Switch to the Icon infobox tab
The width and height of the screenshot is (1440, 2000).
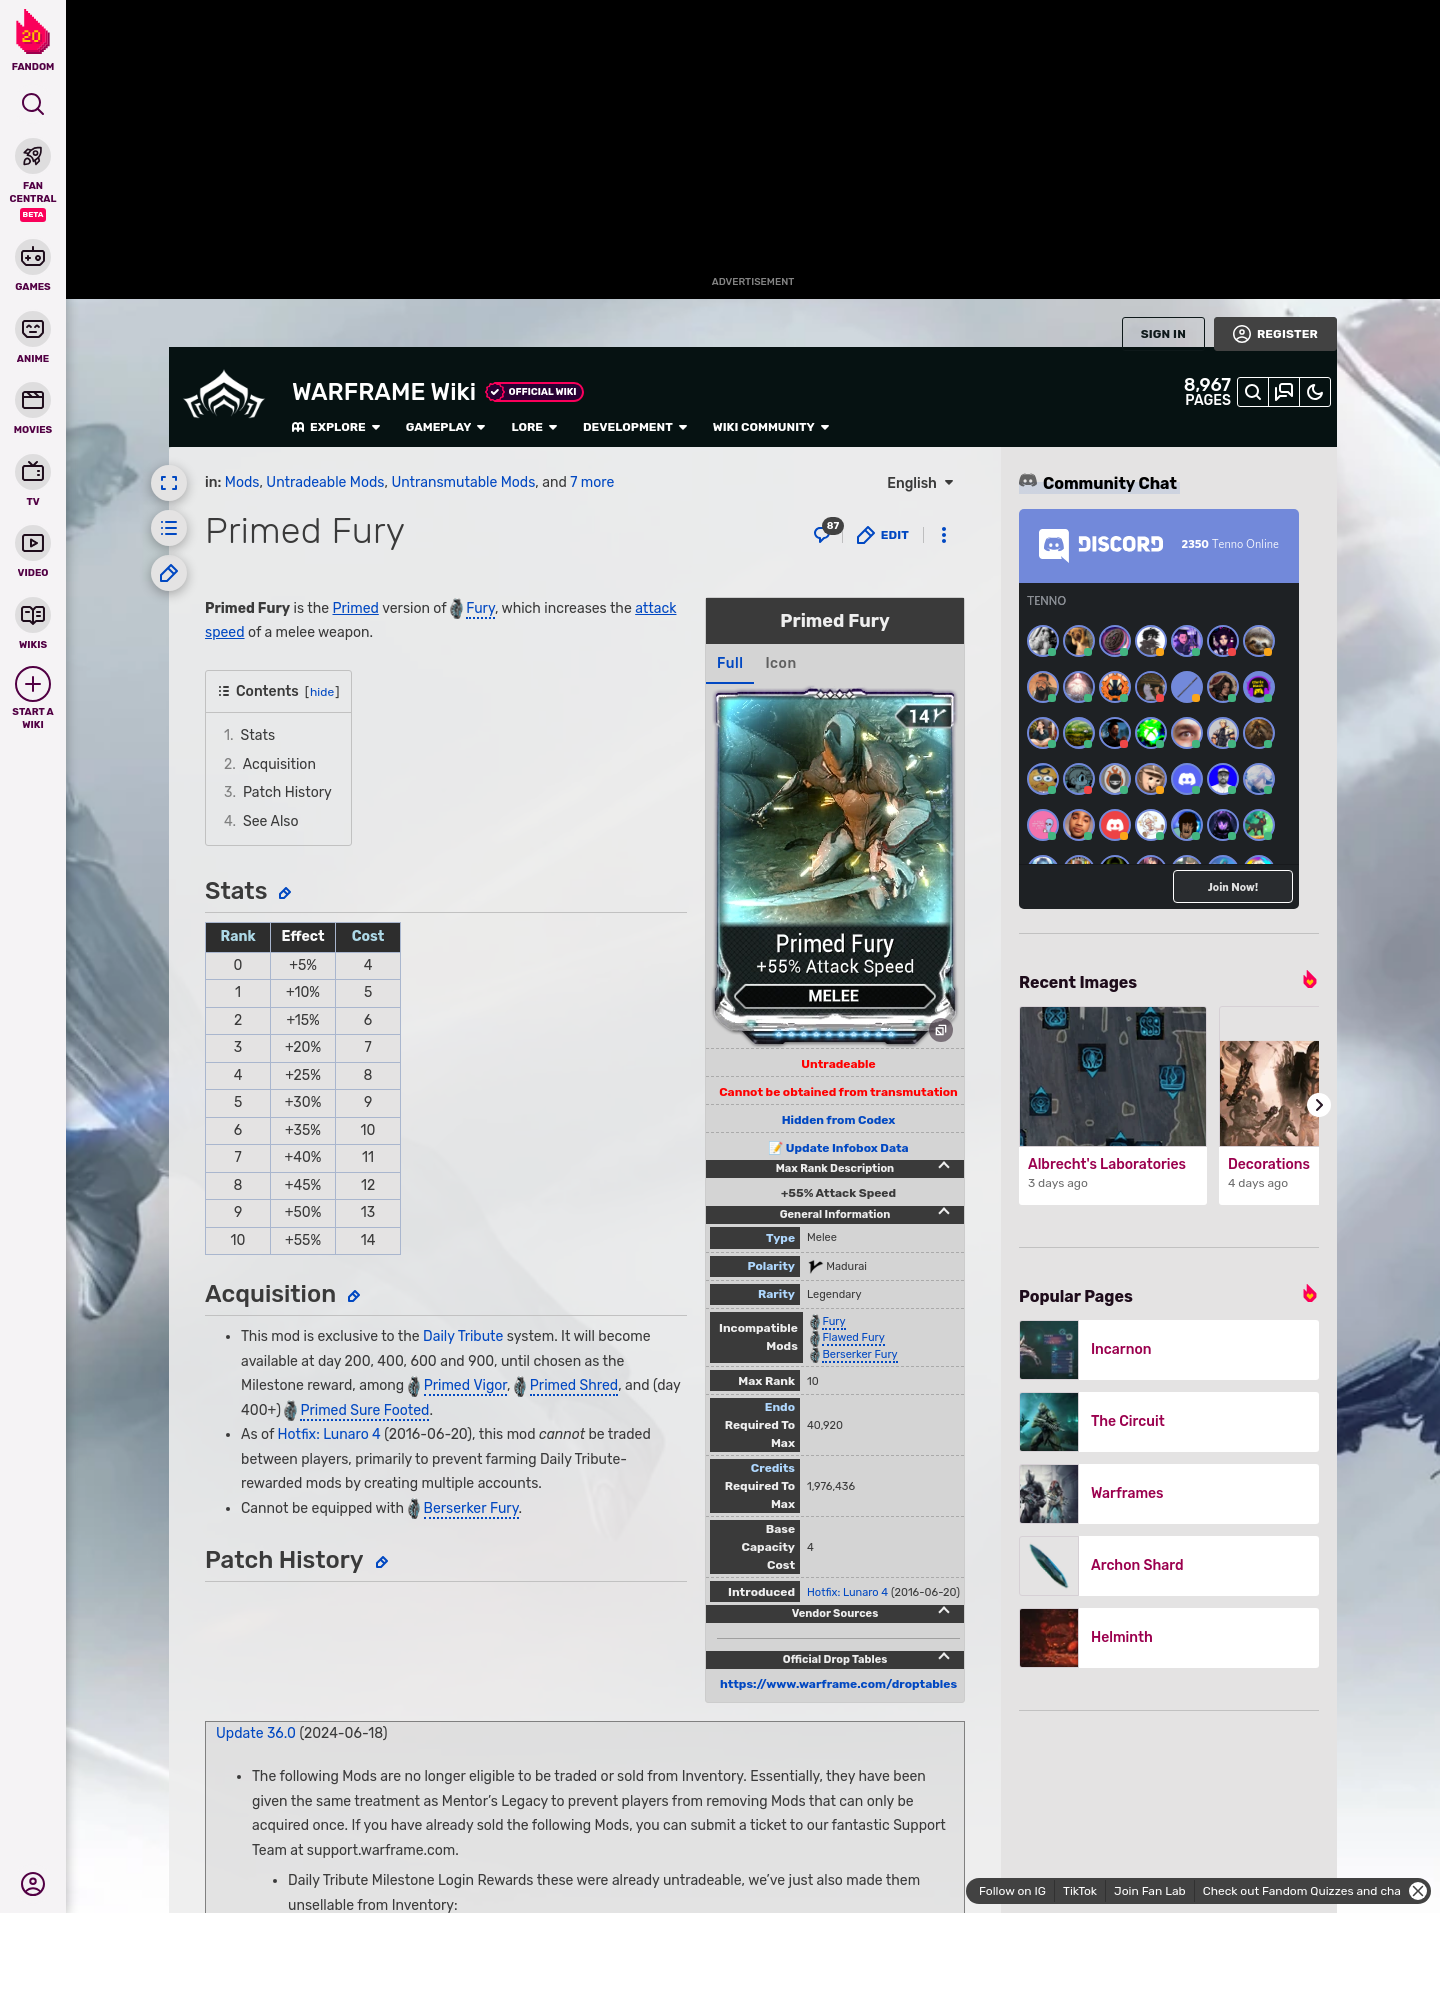click(x=781, y=663)
